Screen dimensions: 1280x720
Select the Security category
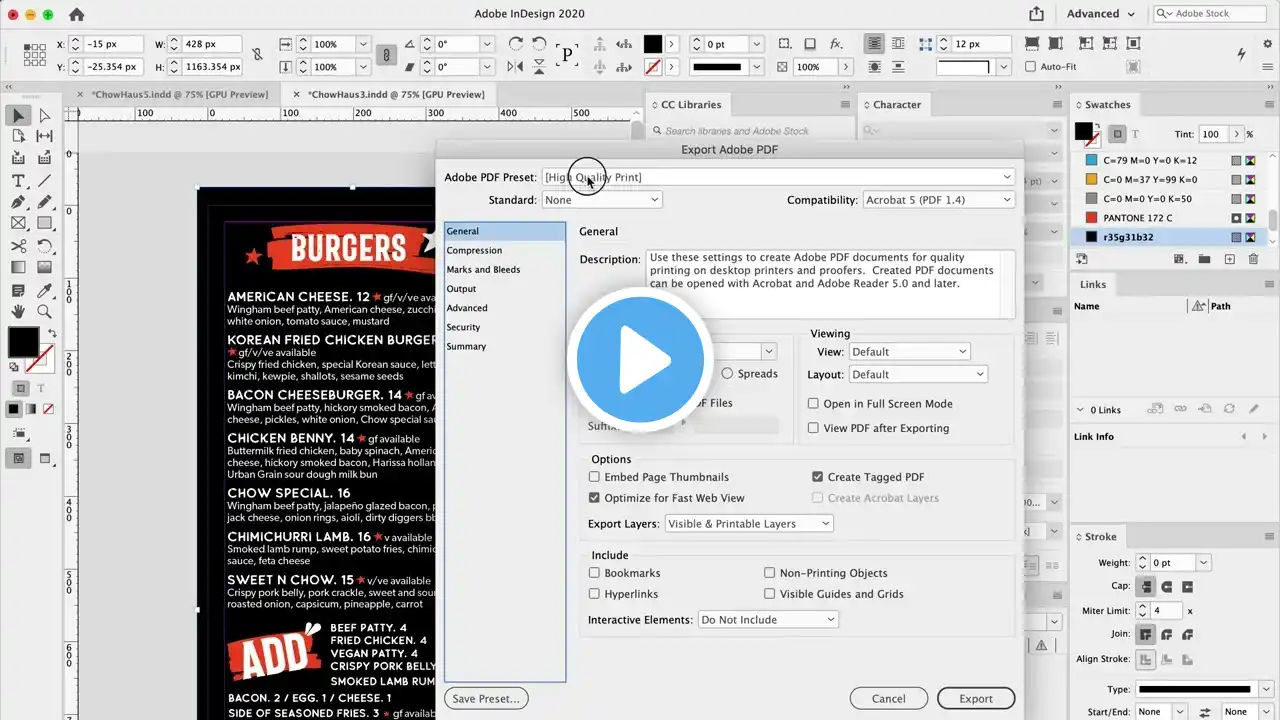463,327
